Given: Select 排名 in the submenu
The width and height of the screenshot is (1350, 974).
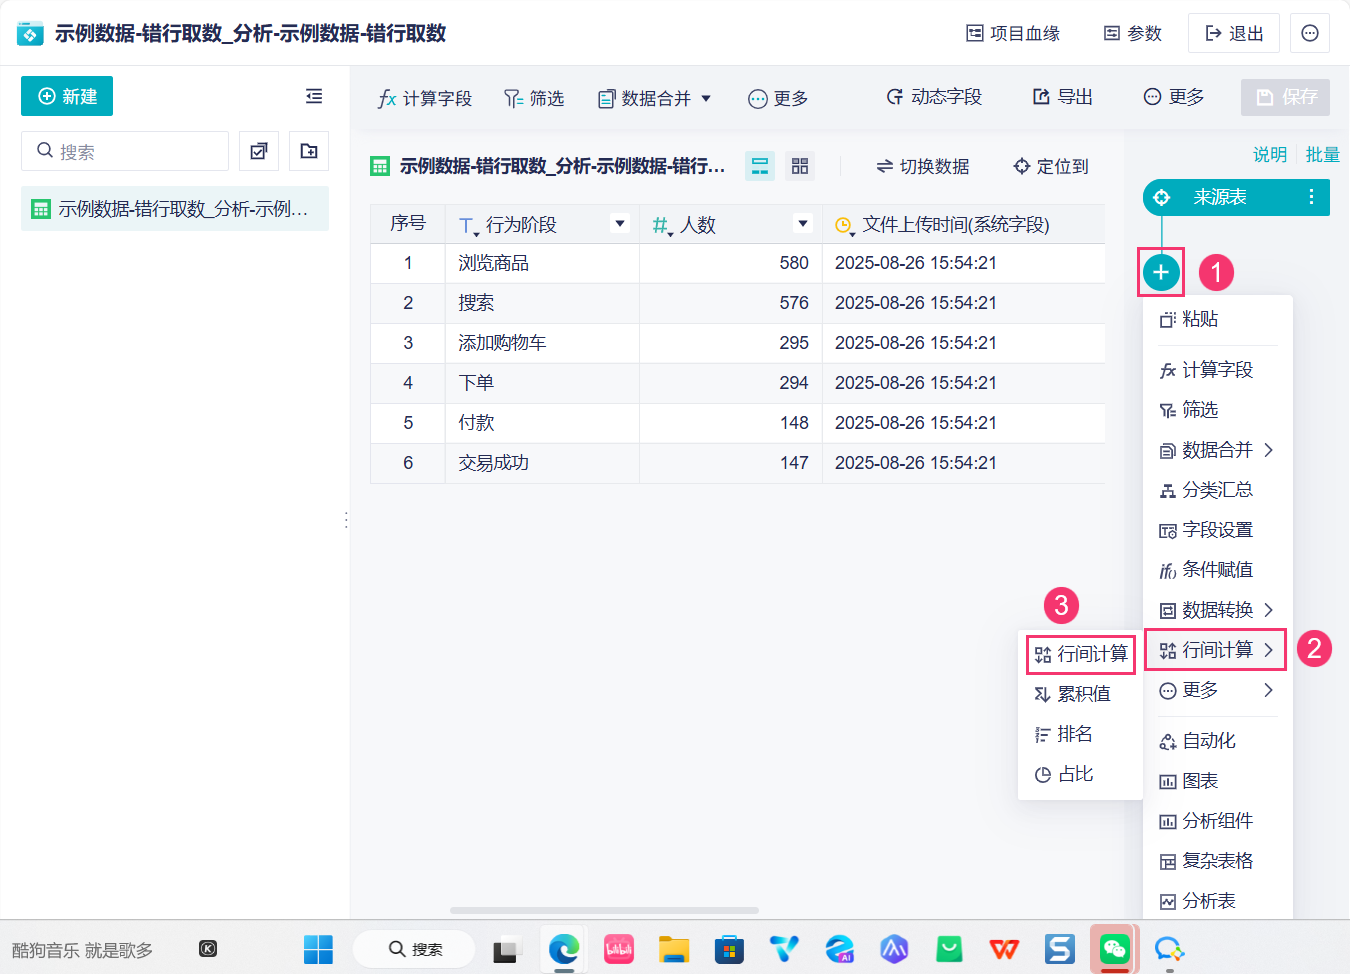Looking at the screenshot, I should click(x=1081, y=734).
